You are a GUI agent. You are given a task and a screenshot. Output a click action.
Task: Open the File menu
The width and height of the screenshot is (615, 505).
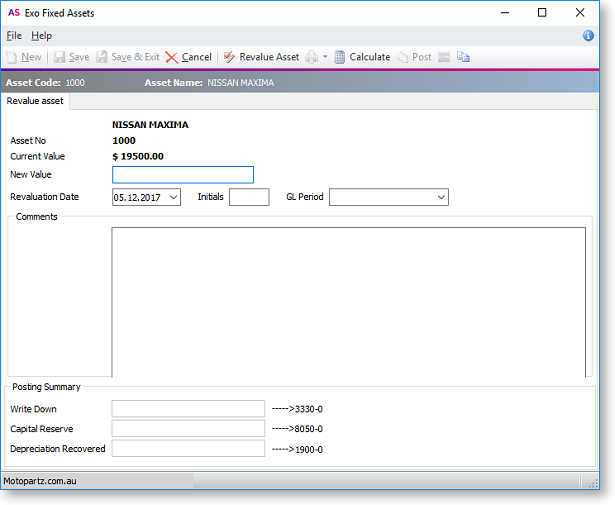pos(14,35)
